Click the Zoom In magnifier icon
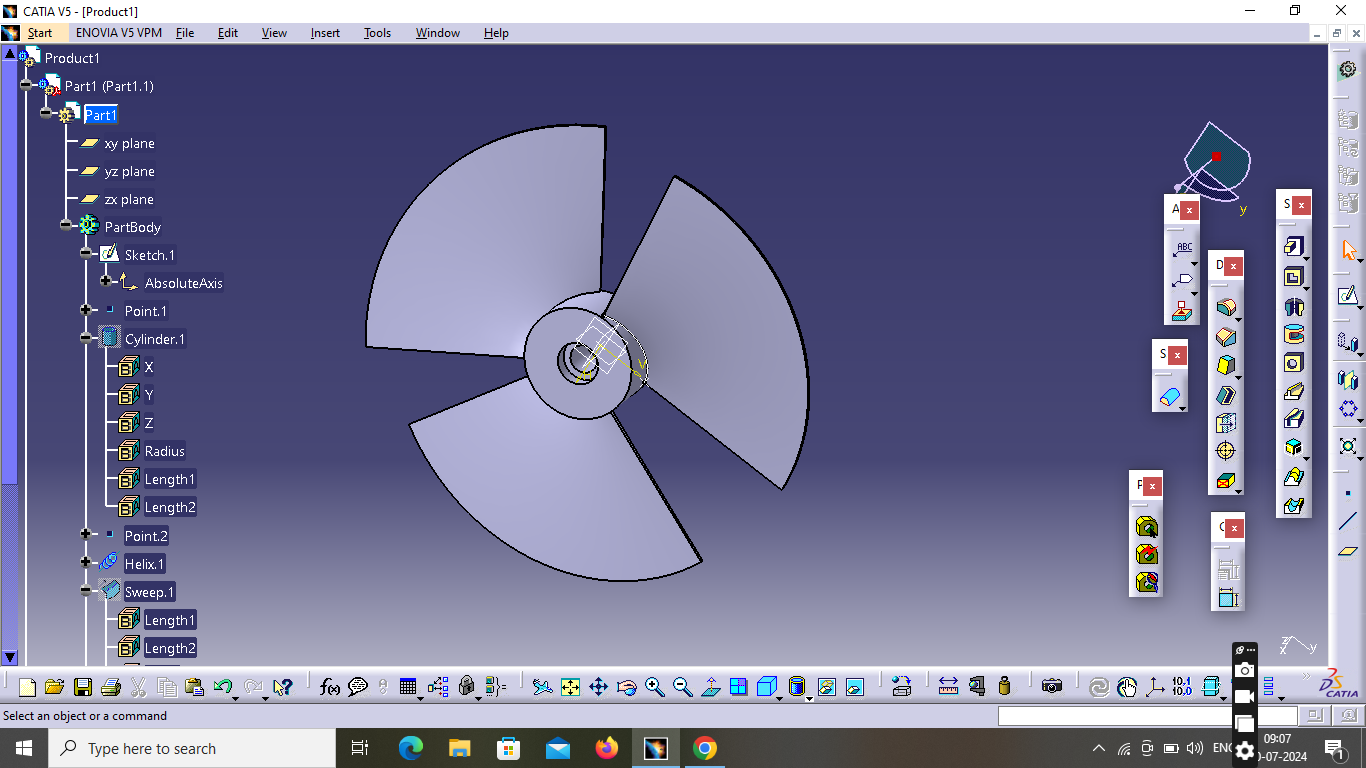Screen dimensions: 1366x768 pos(655,687)
